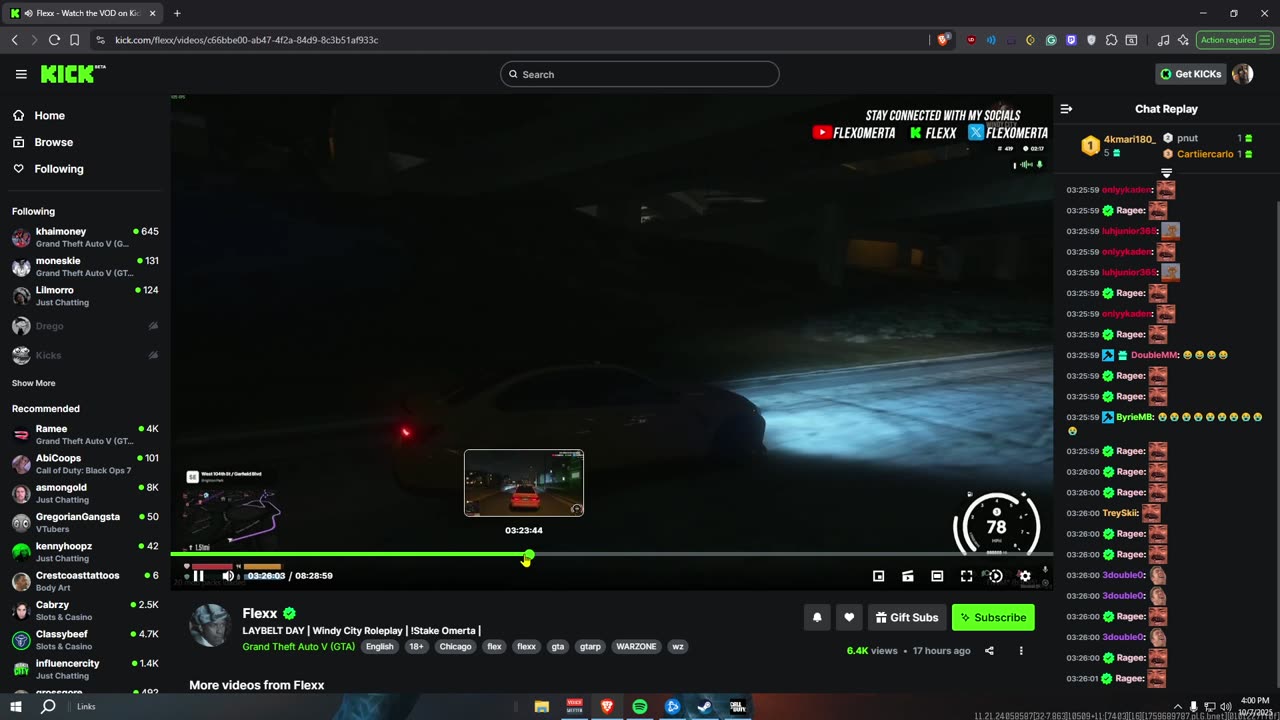This screenshot has width=1280, height=720.
Task: Click the Flexx channel avatar
Action: [x=210, y=625]
